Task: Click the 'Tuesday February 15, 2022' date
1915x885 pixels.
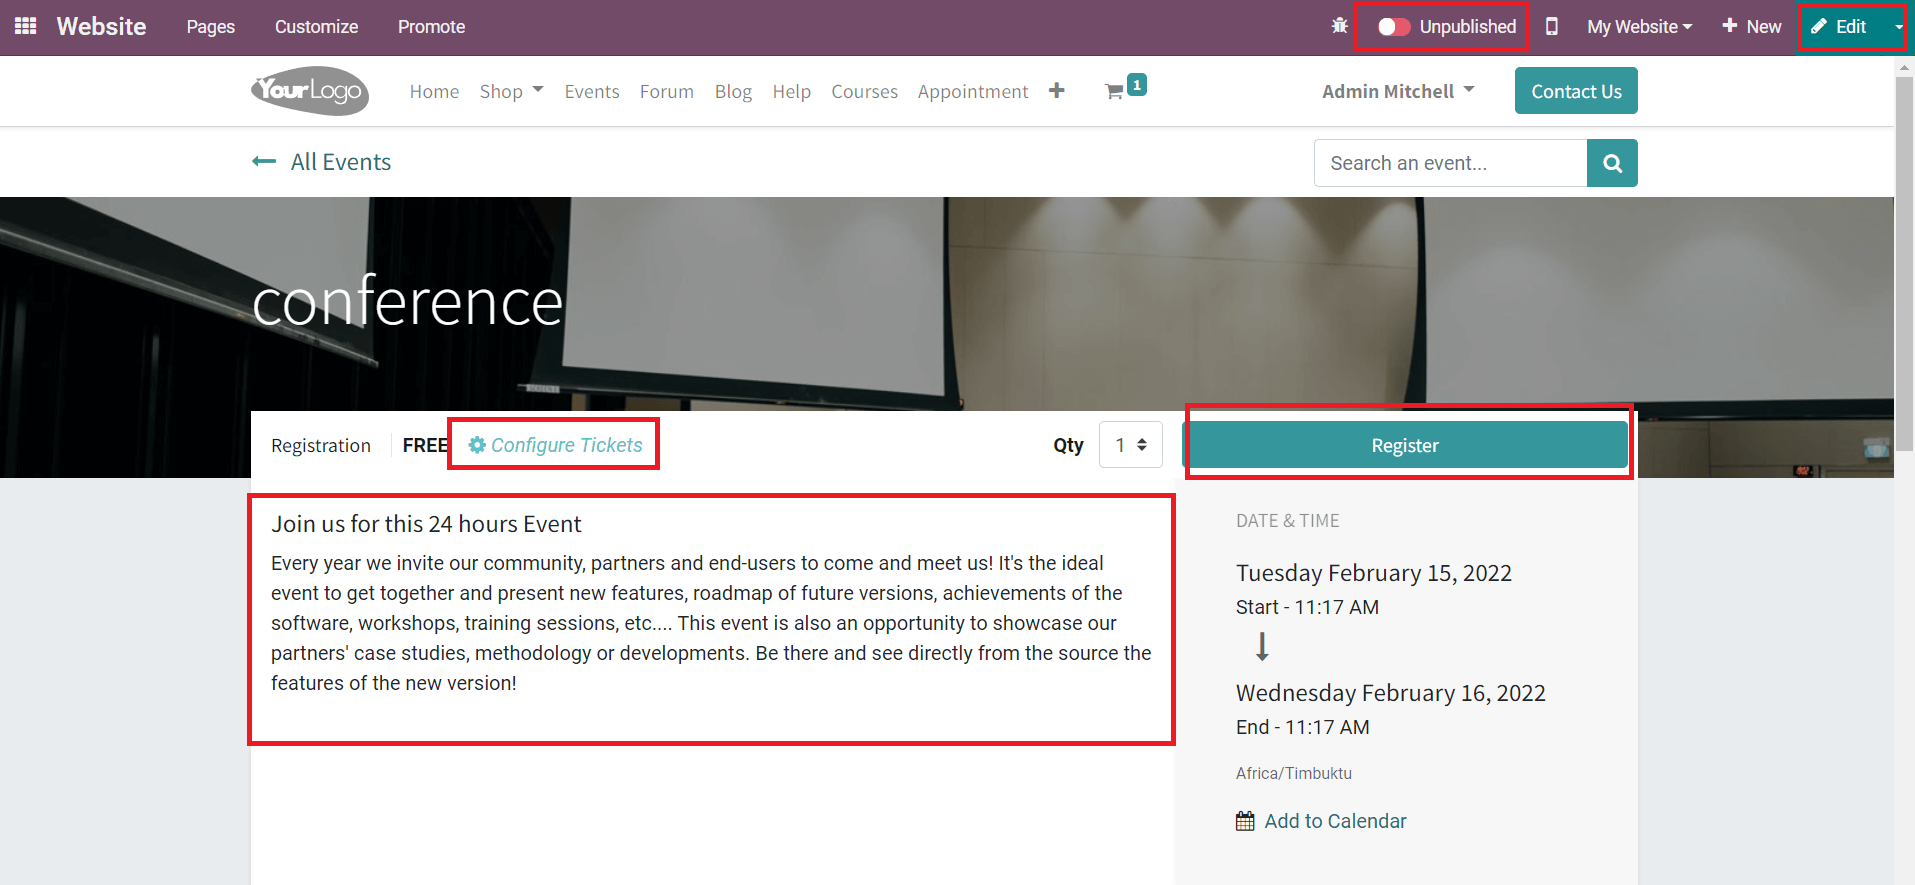Action: point(1374,573)
